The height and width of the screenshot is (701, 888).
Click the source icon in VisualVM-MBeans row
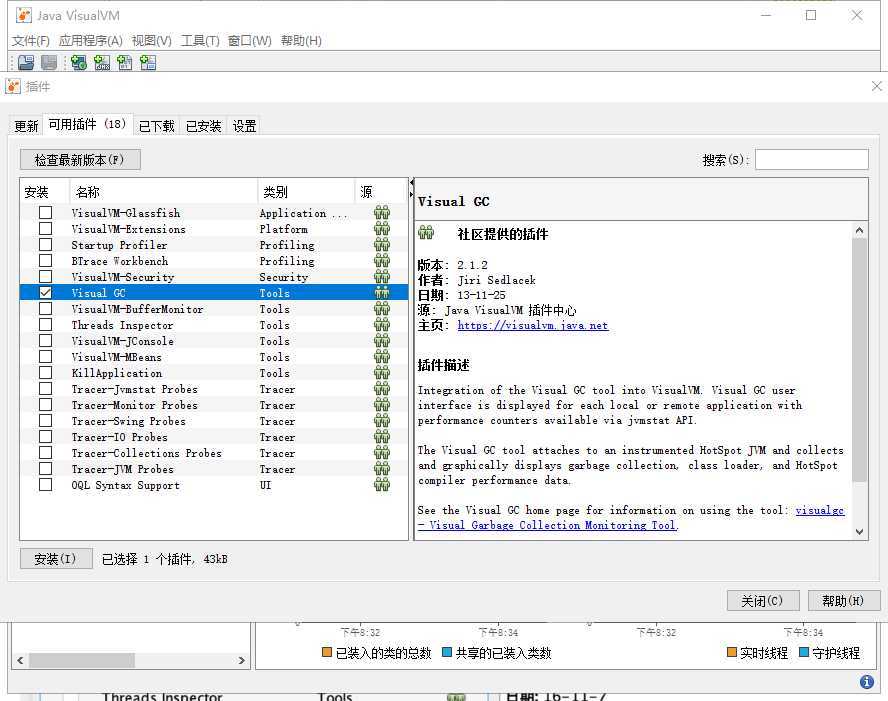382,357
